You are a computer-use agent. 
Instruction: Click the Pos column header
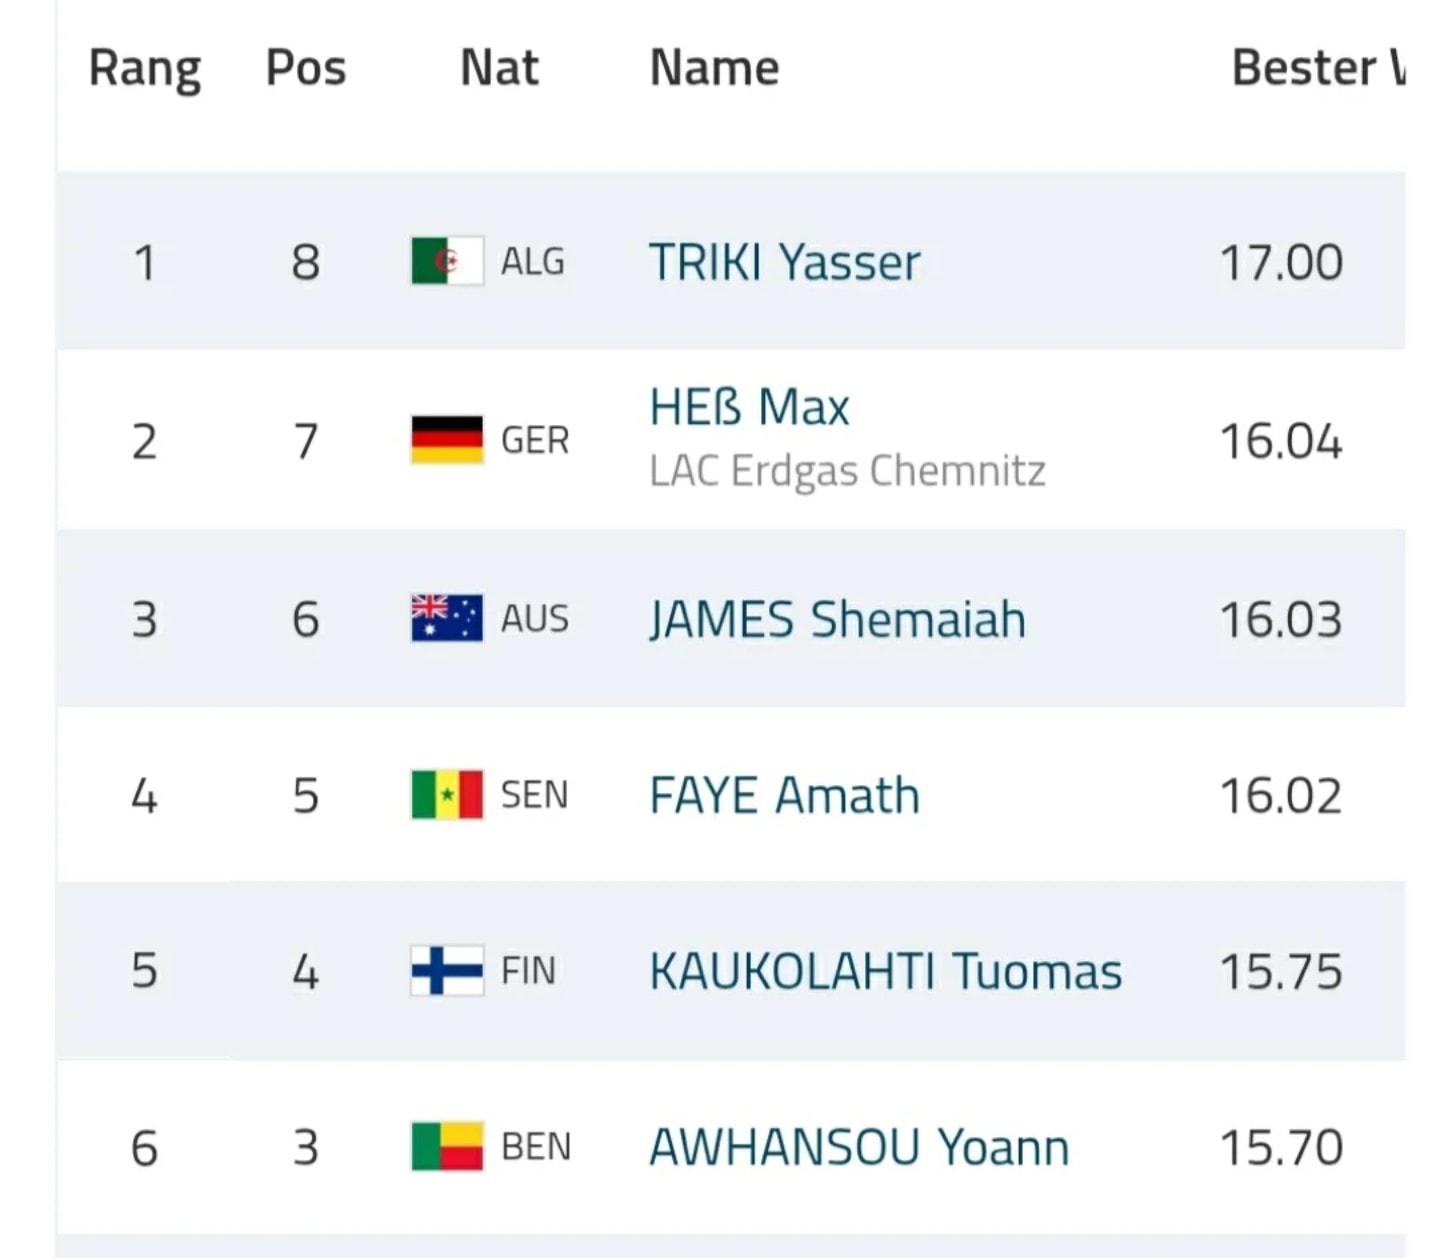[306, 68]
